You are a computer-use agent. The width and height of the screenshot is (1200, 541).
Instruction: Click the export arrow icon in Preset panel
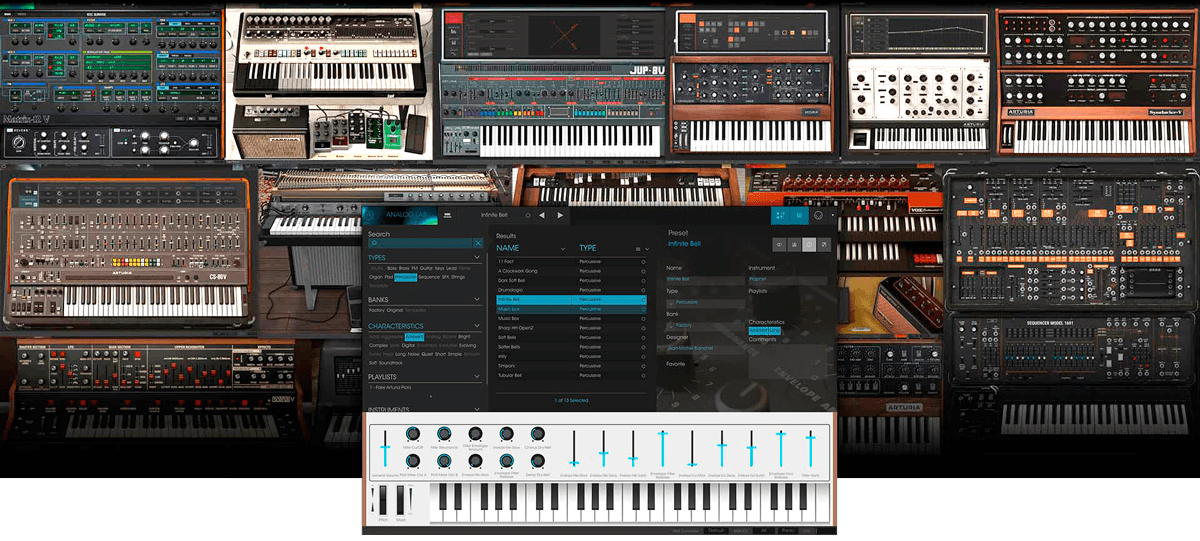tap(823, 244)
